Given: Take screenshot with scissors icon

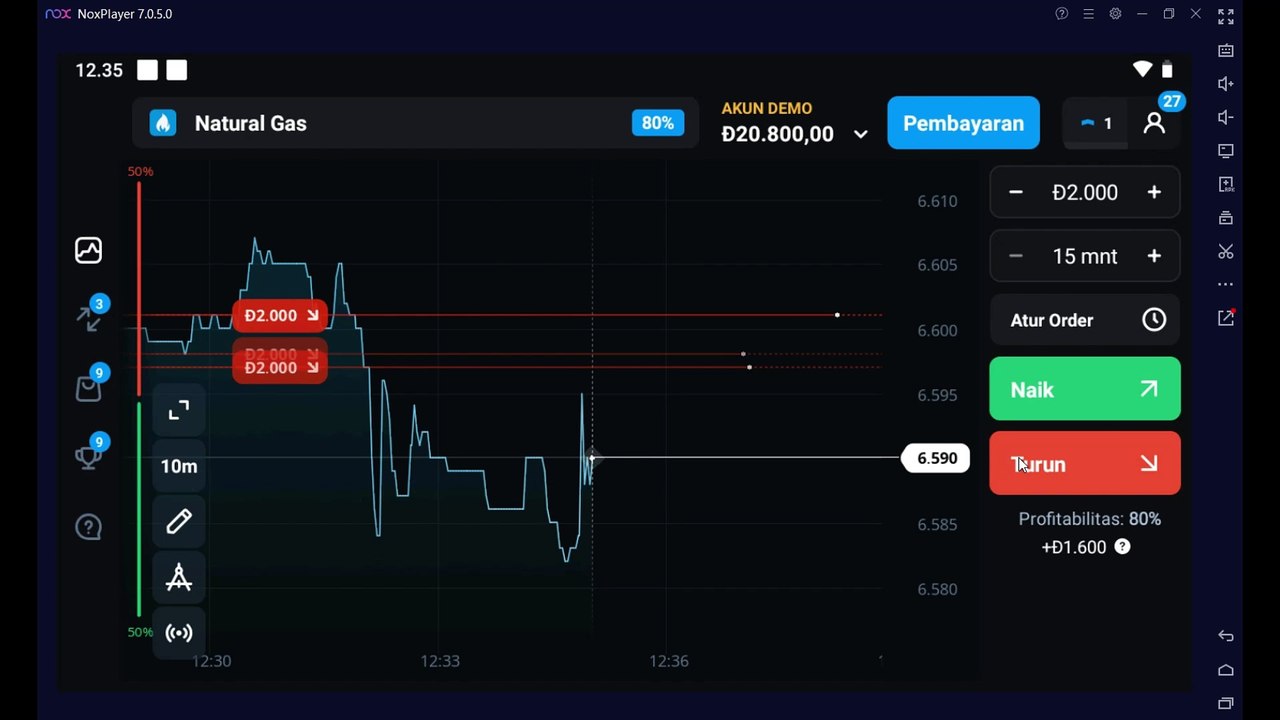Looking at the screenshot, I should click(x=1226, y=251).
